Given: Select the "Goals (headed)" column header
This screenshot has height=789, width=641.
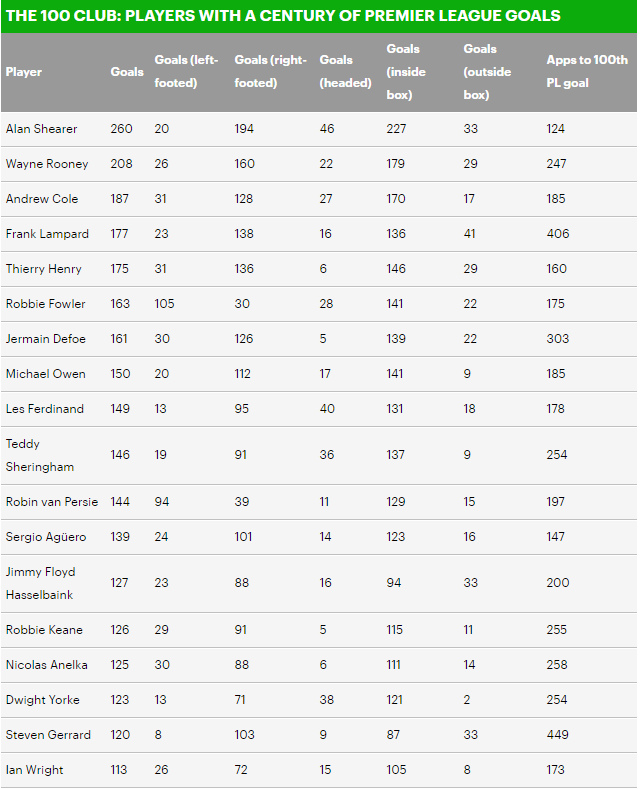Looking at the screenshot, I should (x=345, y=72).
